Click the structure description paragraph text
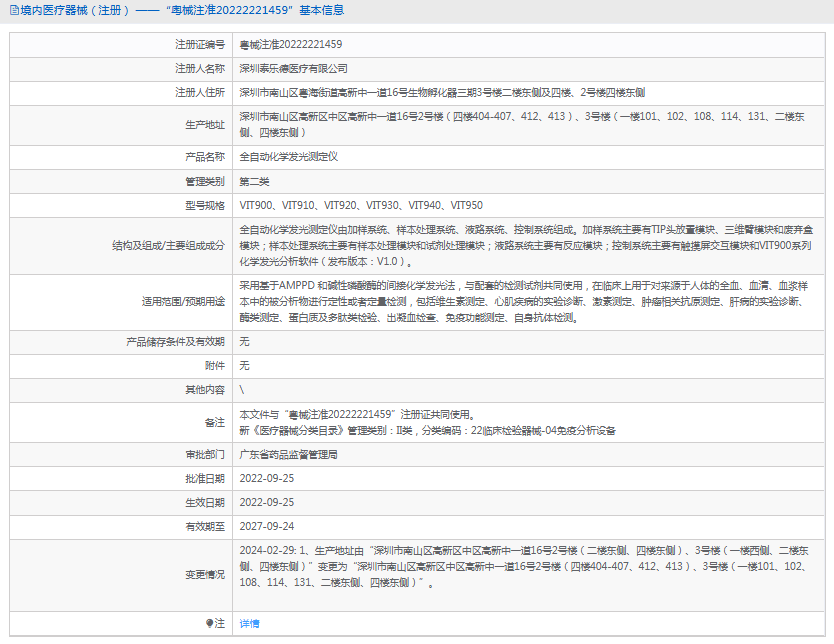The width and height of the screenshot is (834, 644). (527, 246)
